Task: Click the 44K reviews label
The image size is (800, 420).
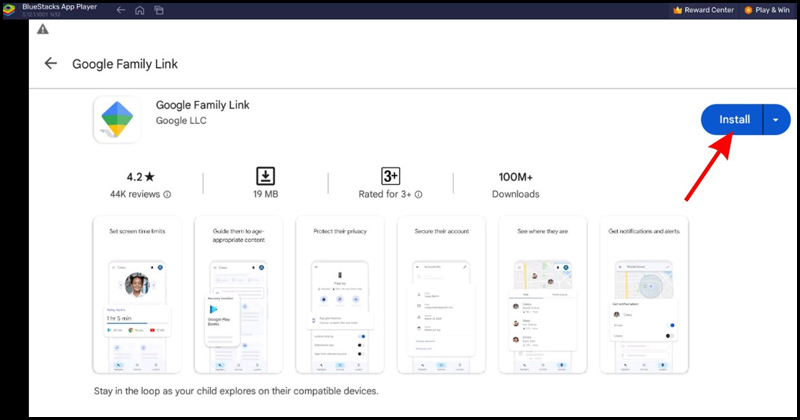Action: (135, 194)
